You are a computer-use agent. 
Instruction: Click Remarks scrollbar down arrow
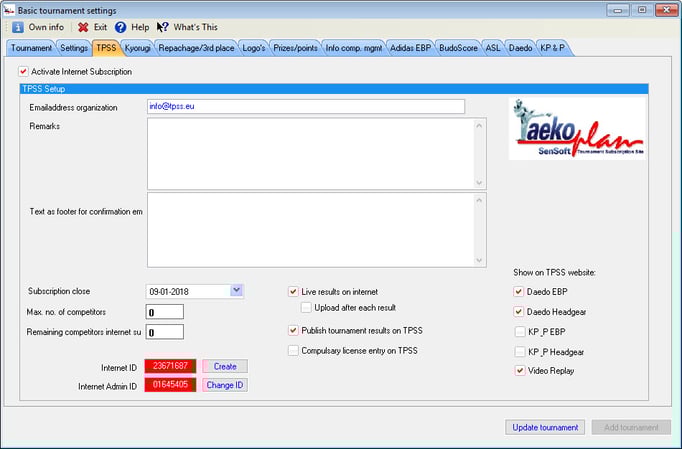pos(479,183)
